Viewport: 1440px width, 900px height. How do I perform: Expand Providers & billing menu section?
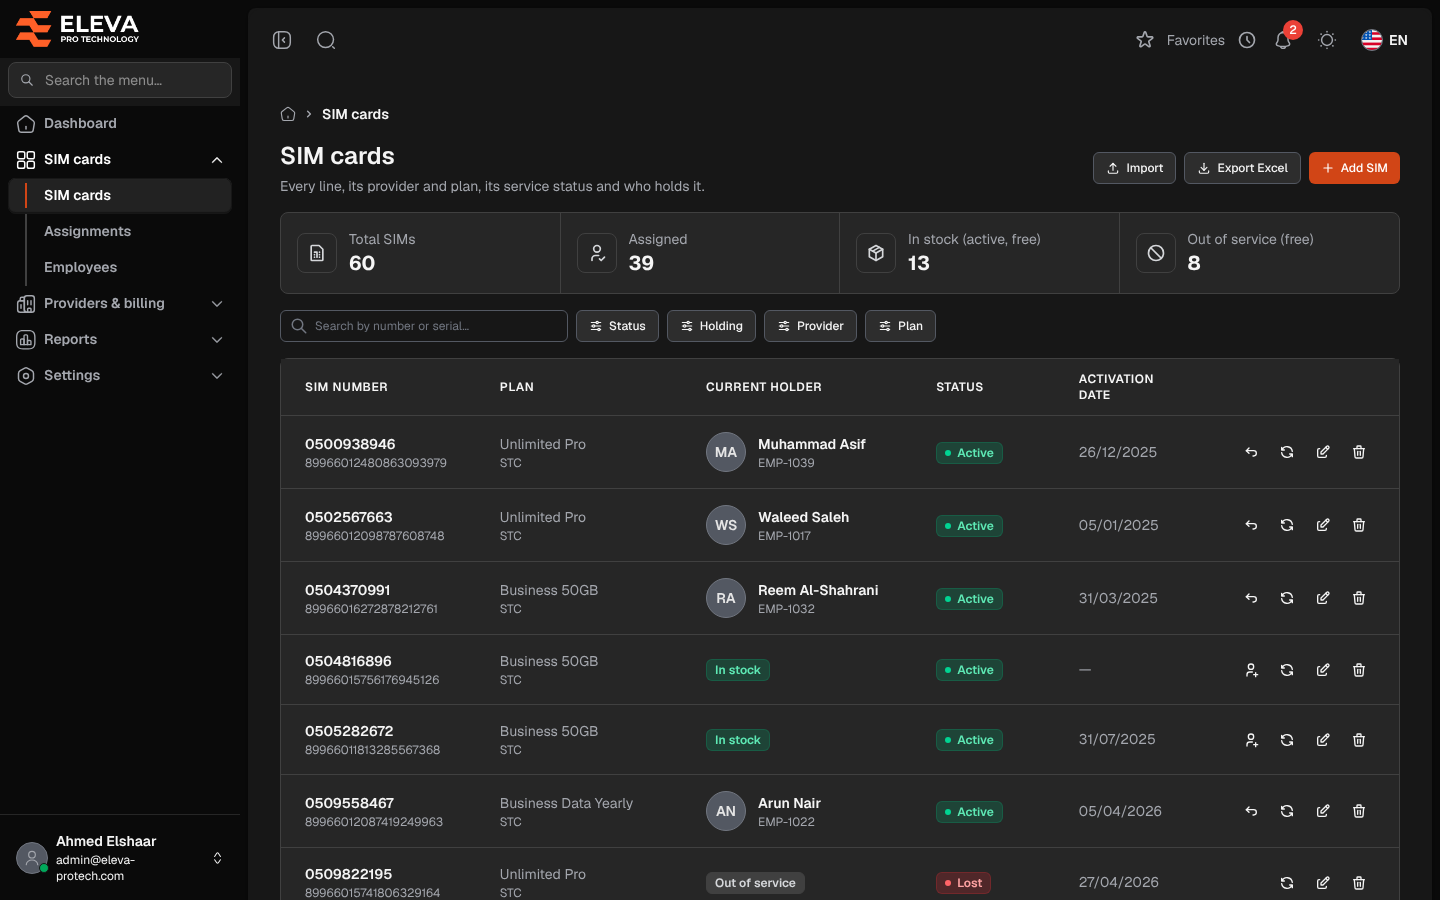120,303
